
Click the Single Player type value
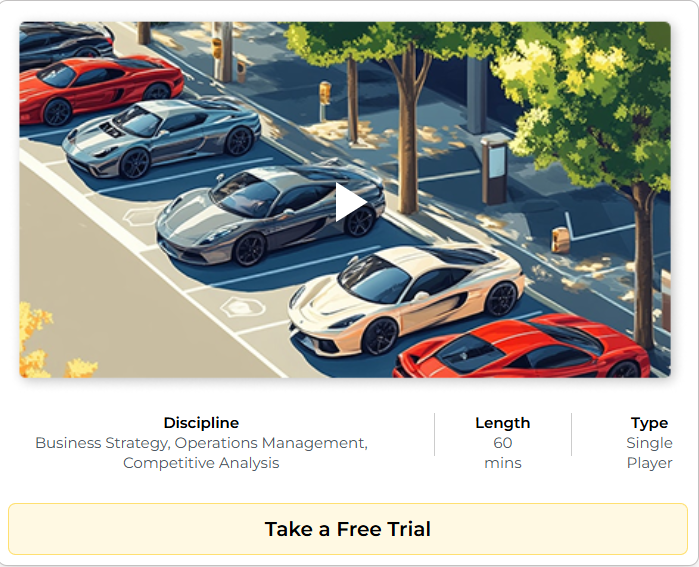[x=649, y=452]
